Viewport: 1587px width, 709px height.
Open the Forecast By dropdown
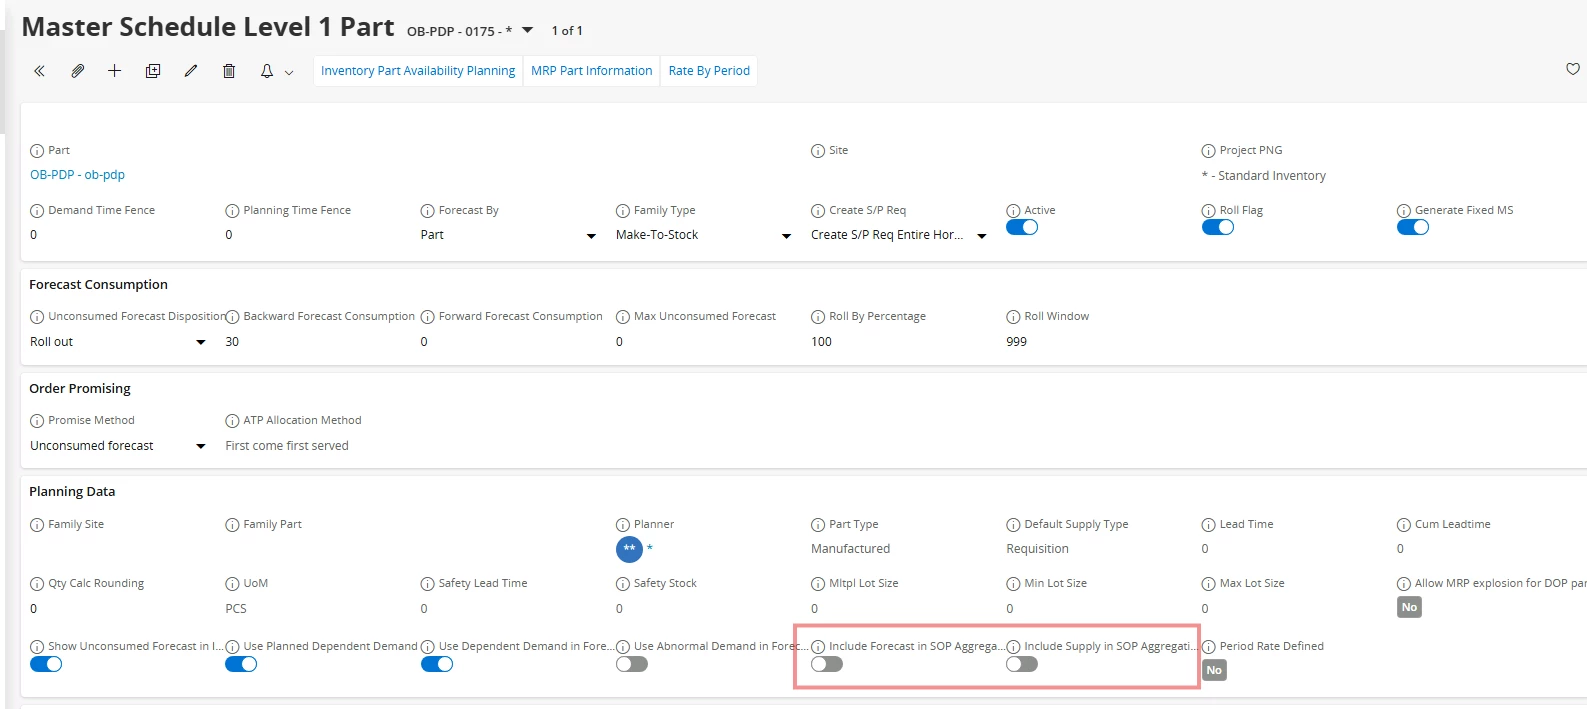(591, 236)
